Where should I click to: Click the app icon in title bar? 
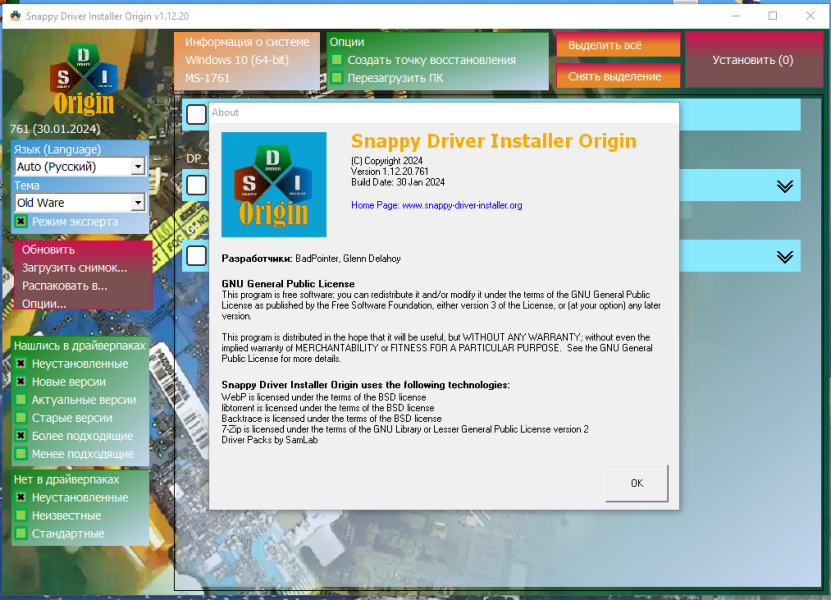(x=15, y=16)
